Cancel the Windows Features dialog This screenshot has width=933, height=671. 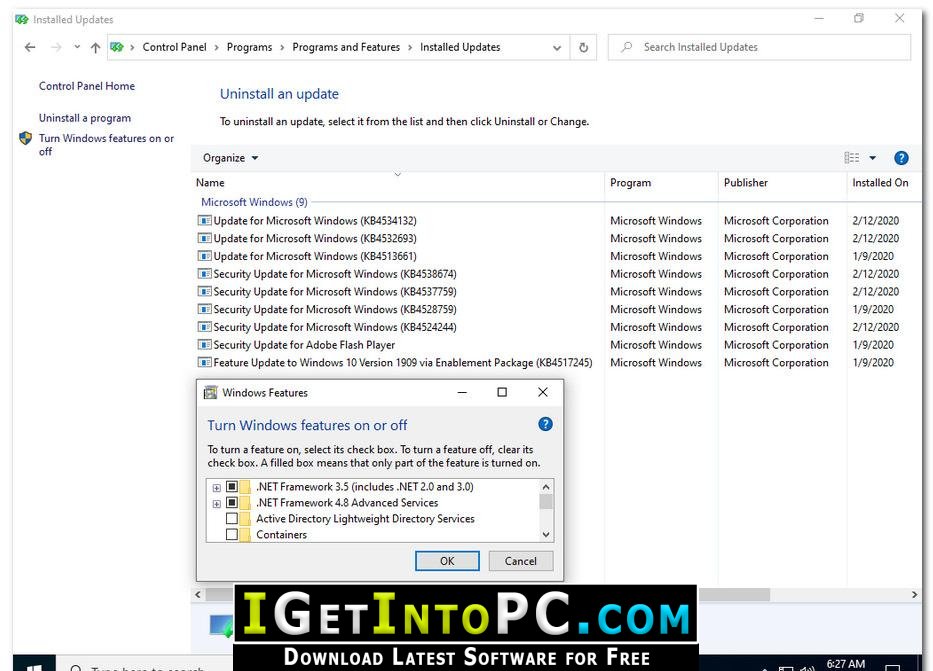click(x=521, y=561)
